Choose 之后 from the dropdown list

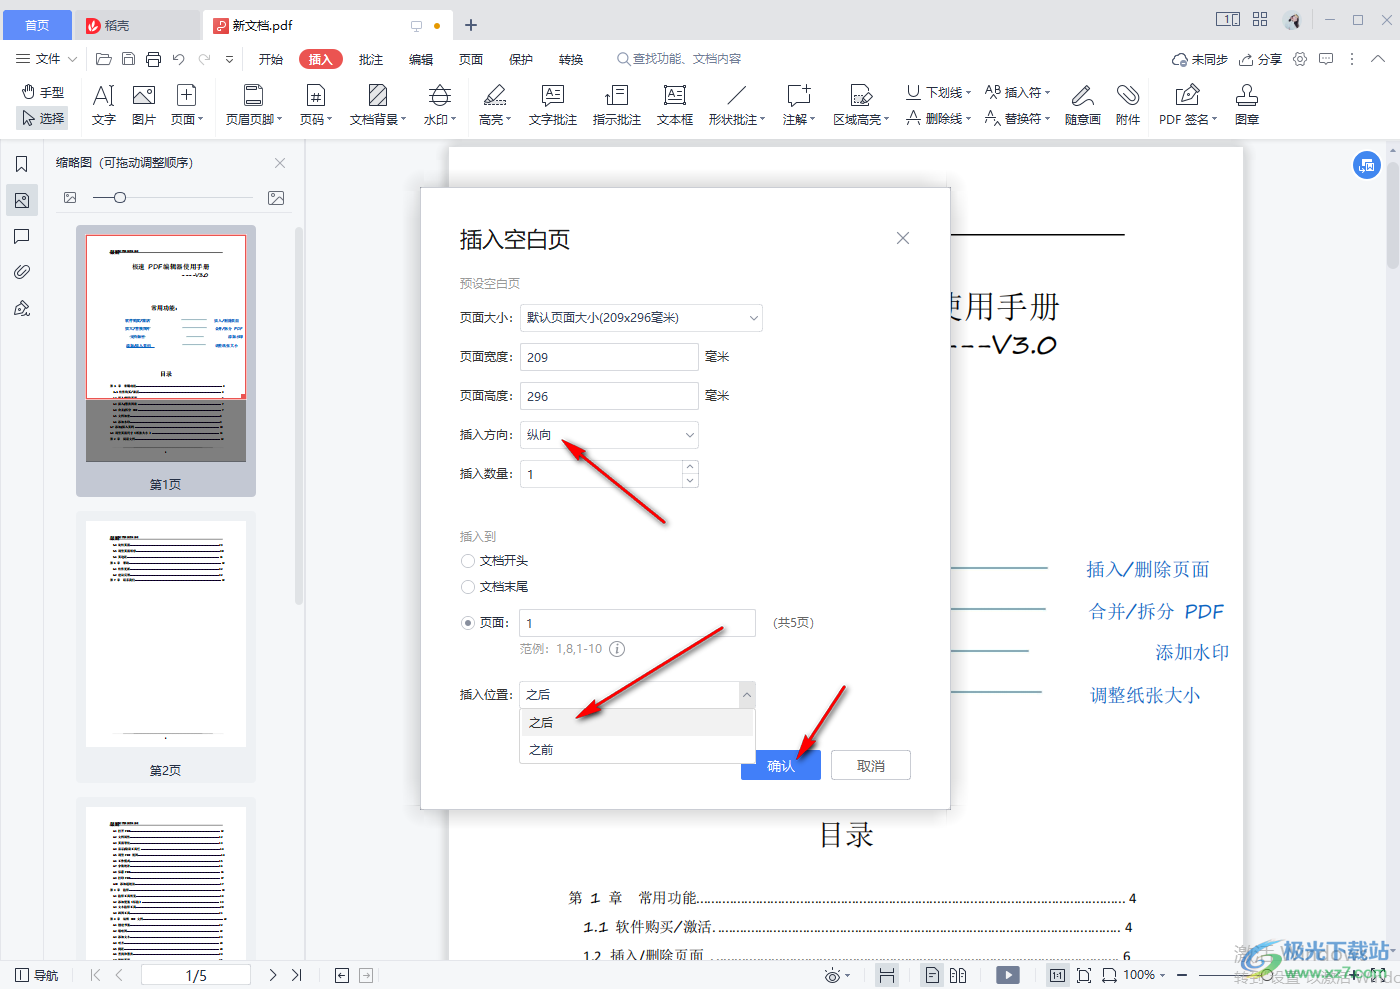[x=637, y=722]
